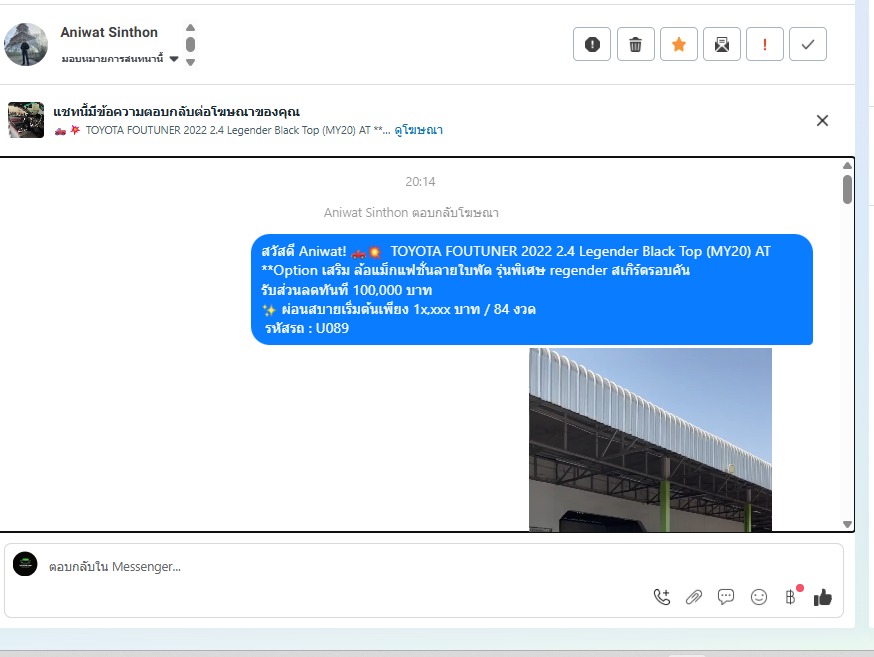Click header small scroll down arrow
The image size is (874, 657).
pyautogui.click(x=190, y=62)
